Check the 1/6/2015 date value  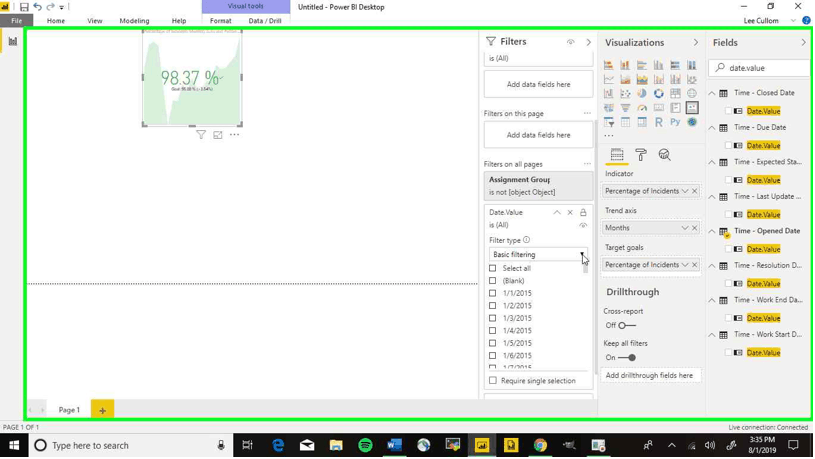492,356
